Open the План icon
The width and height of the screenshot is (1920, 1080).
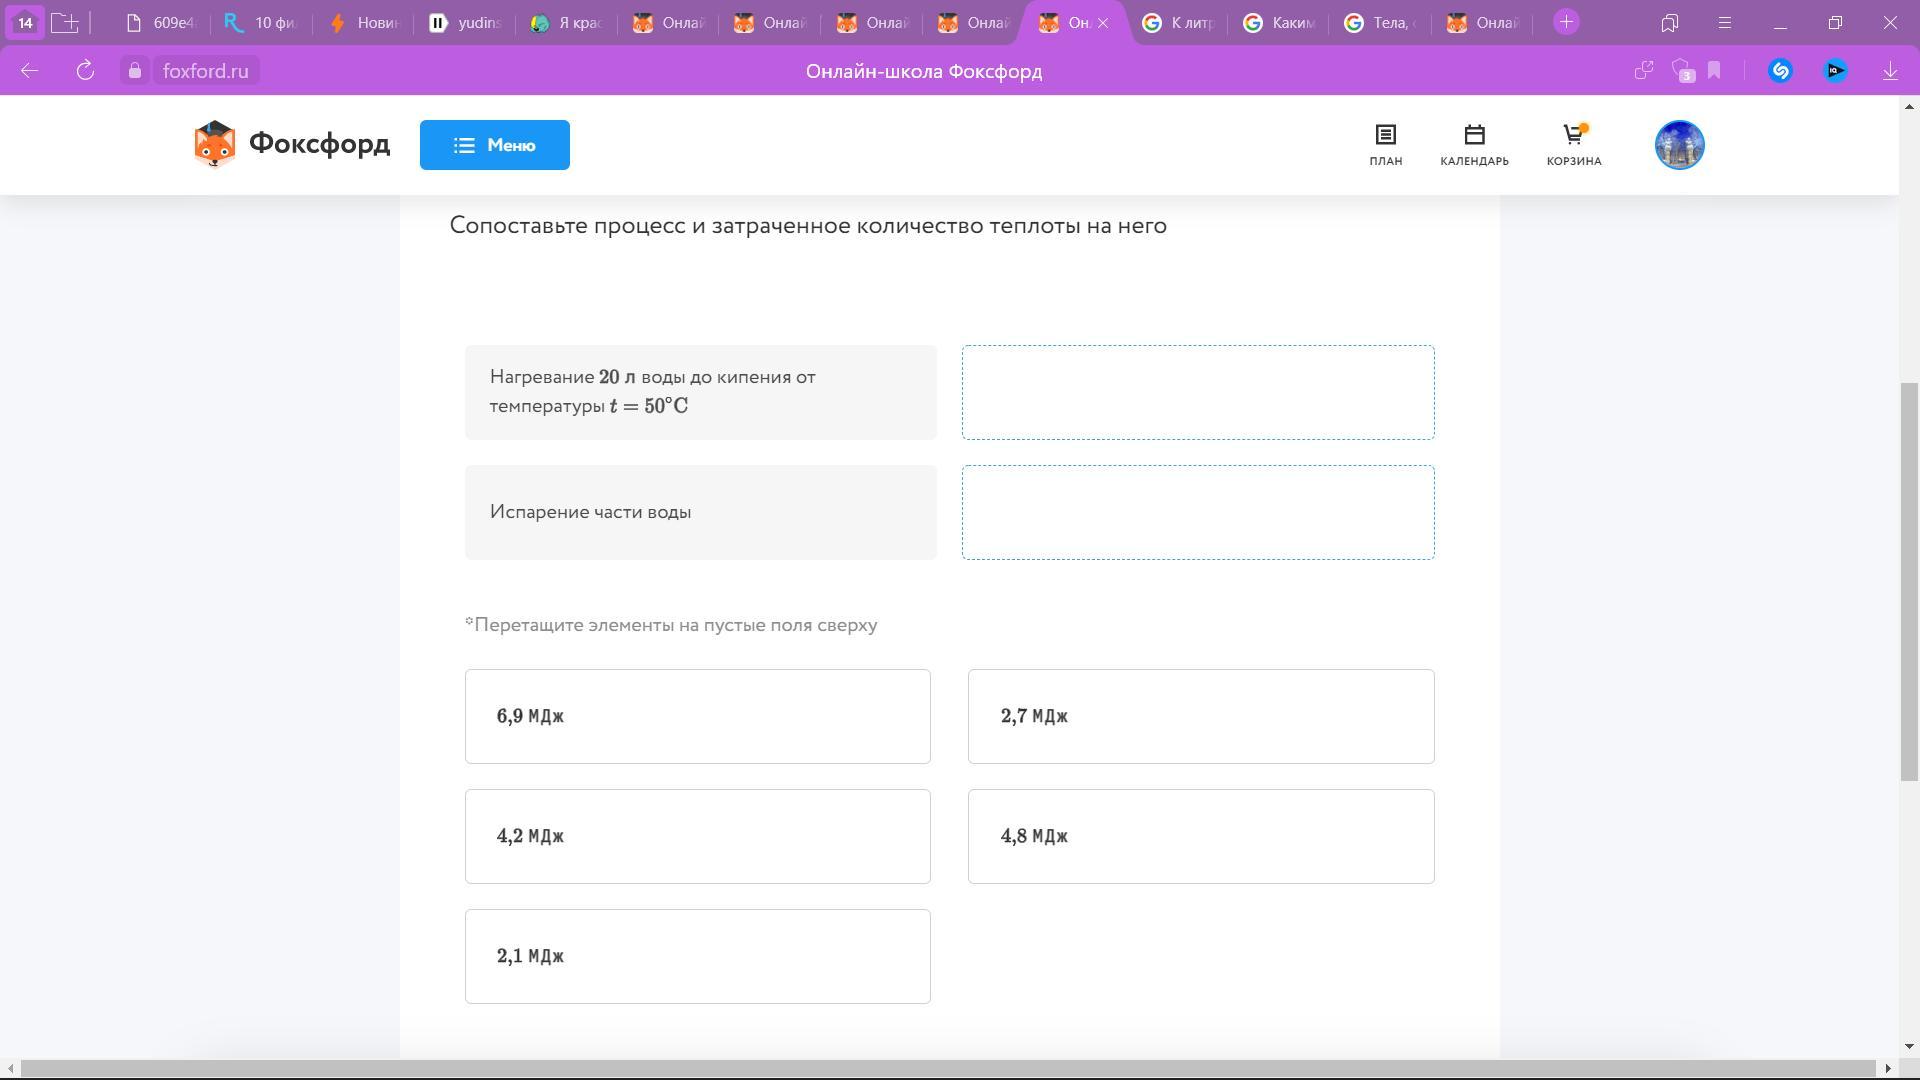tap(1385, 145)
